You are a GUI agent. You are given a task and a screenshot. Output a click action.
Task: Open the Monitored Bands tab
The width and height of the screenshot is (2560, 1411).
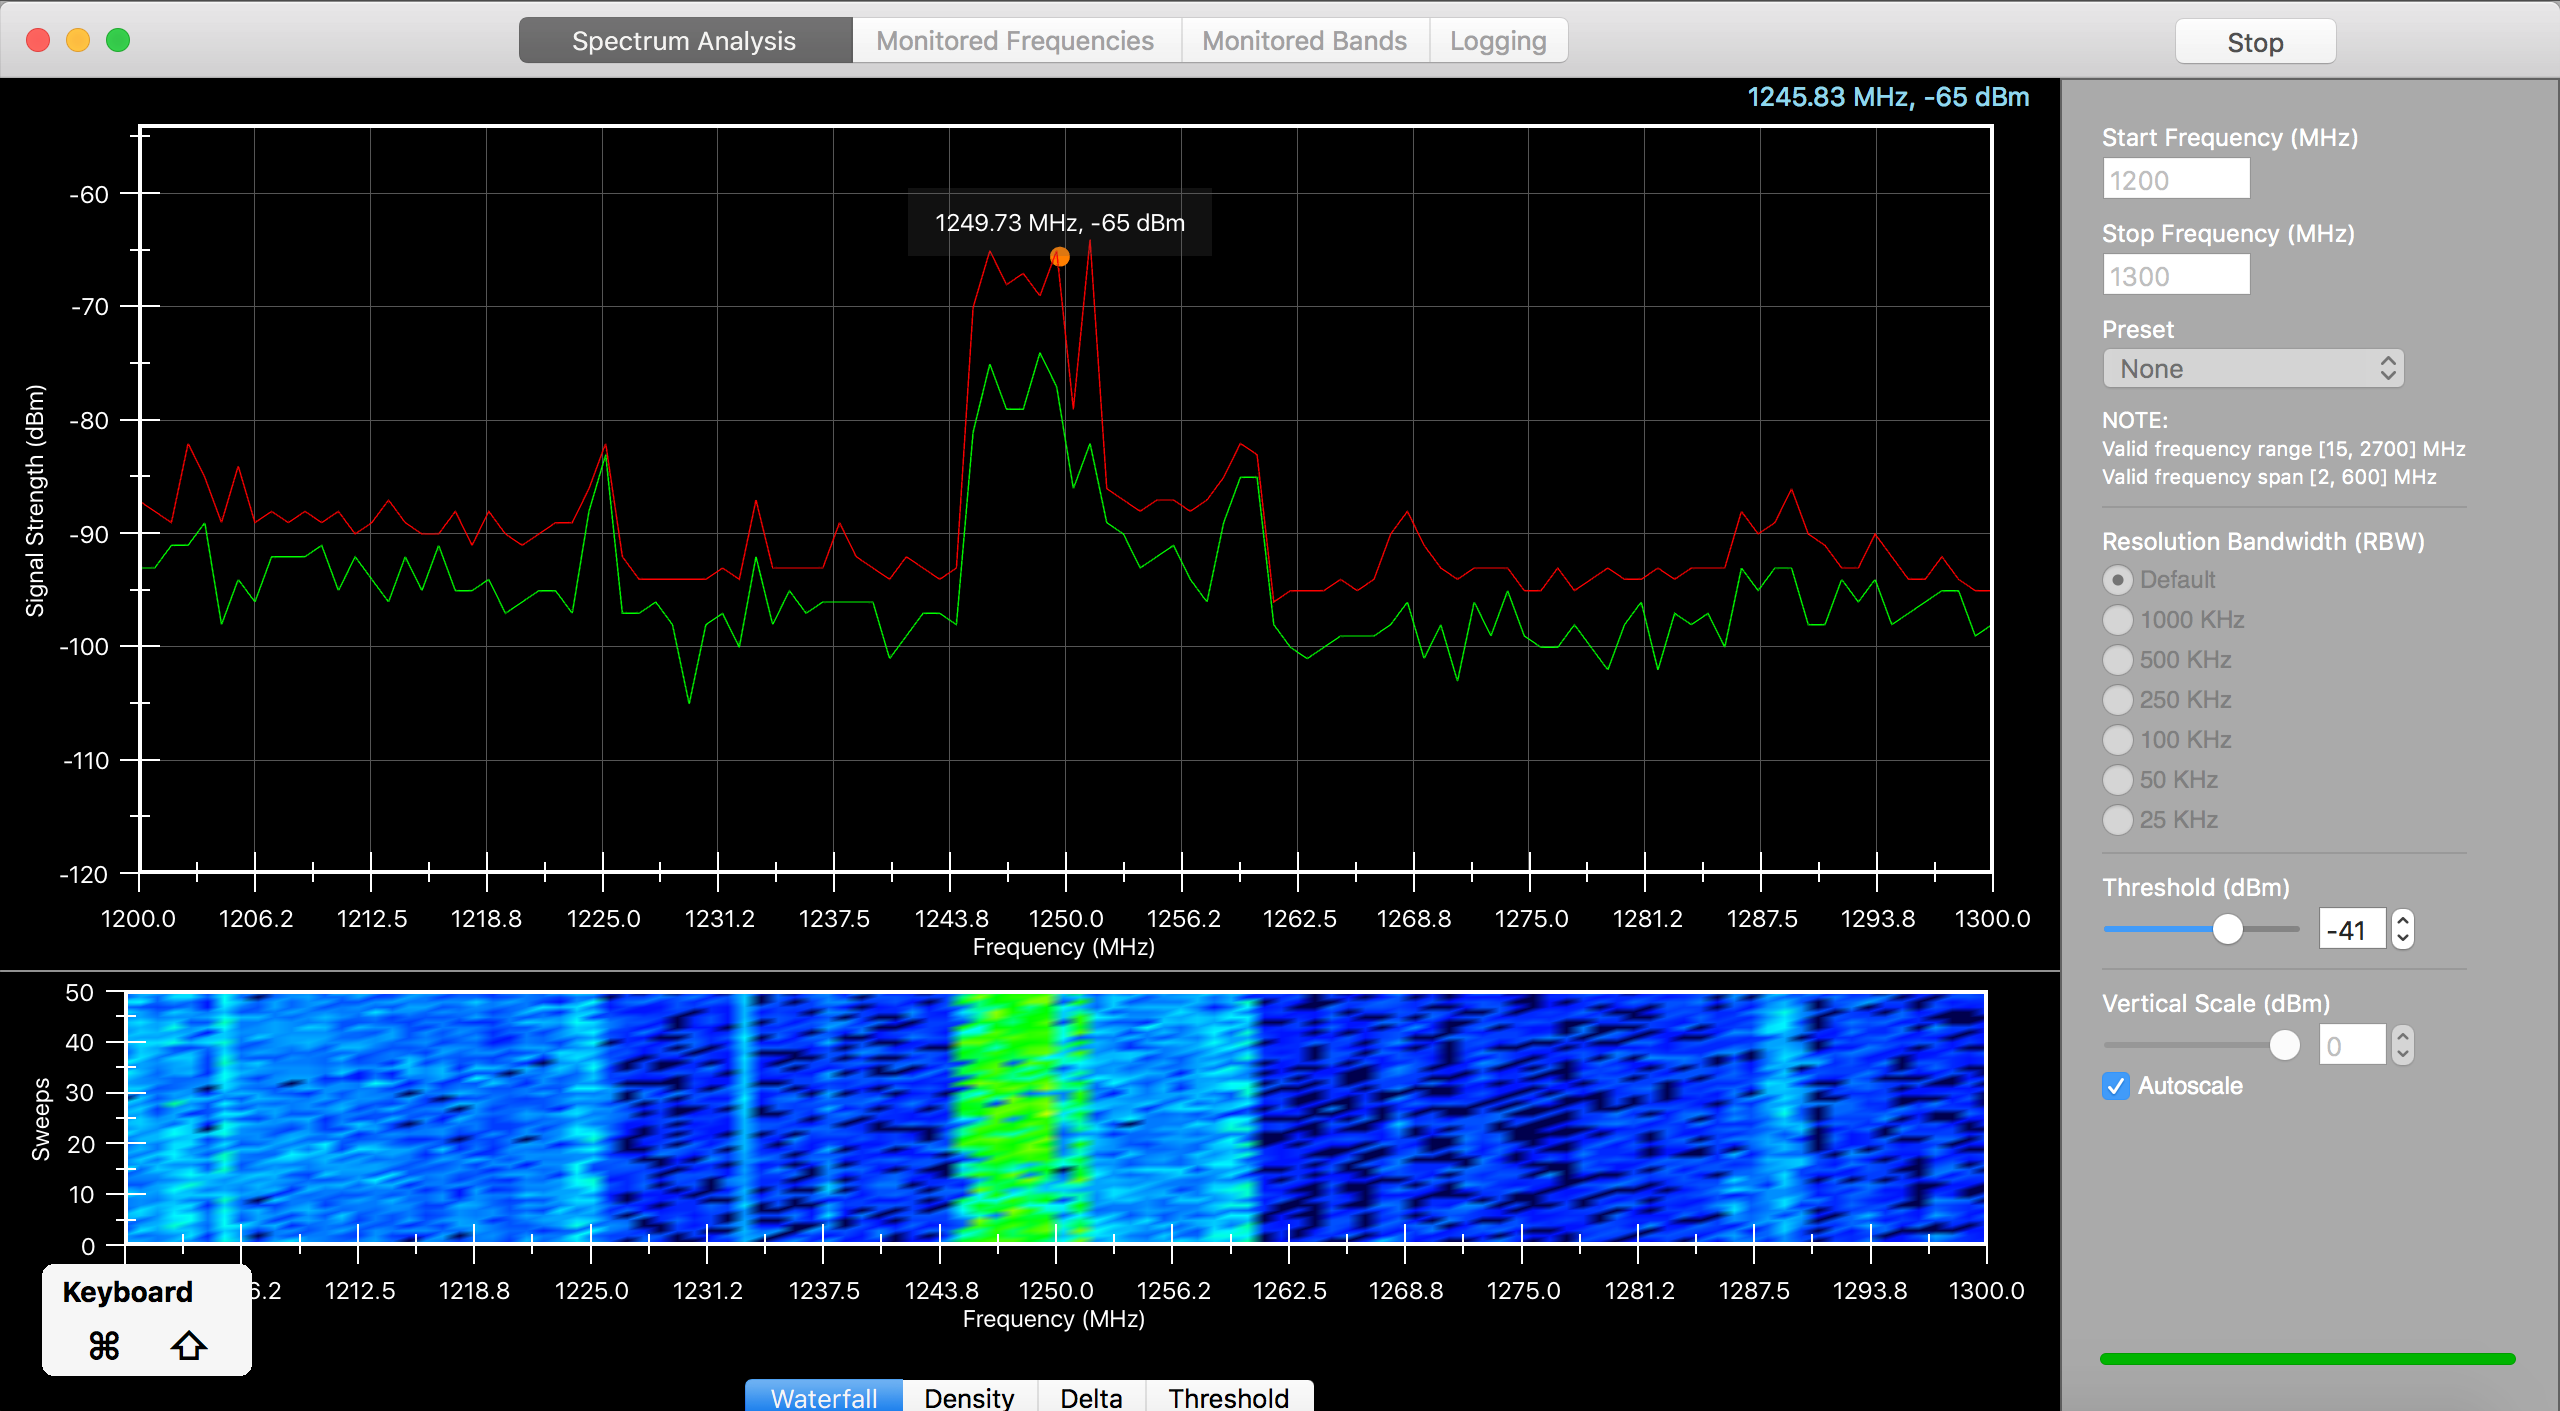pos(1305,41)
